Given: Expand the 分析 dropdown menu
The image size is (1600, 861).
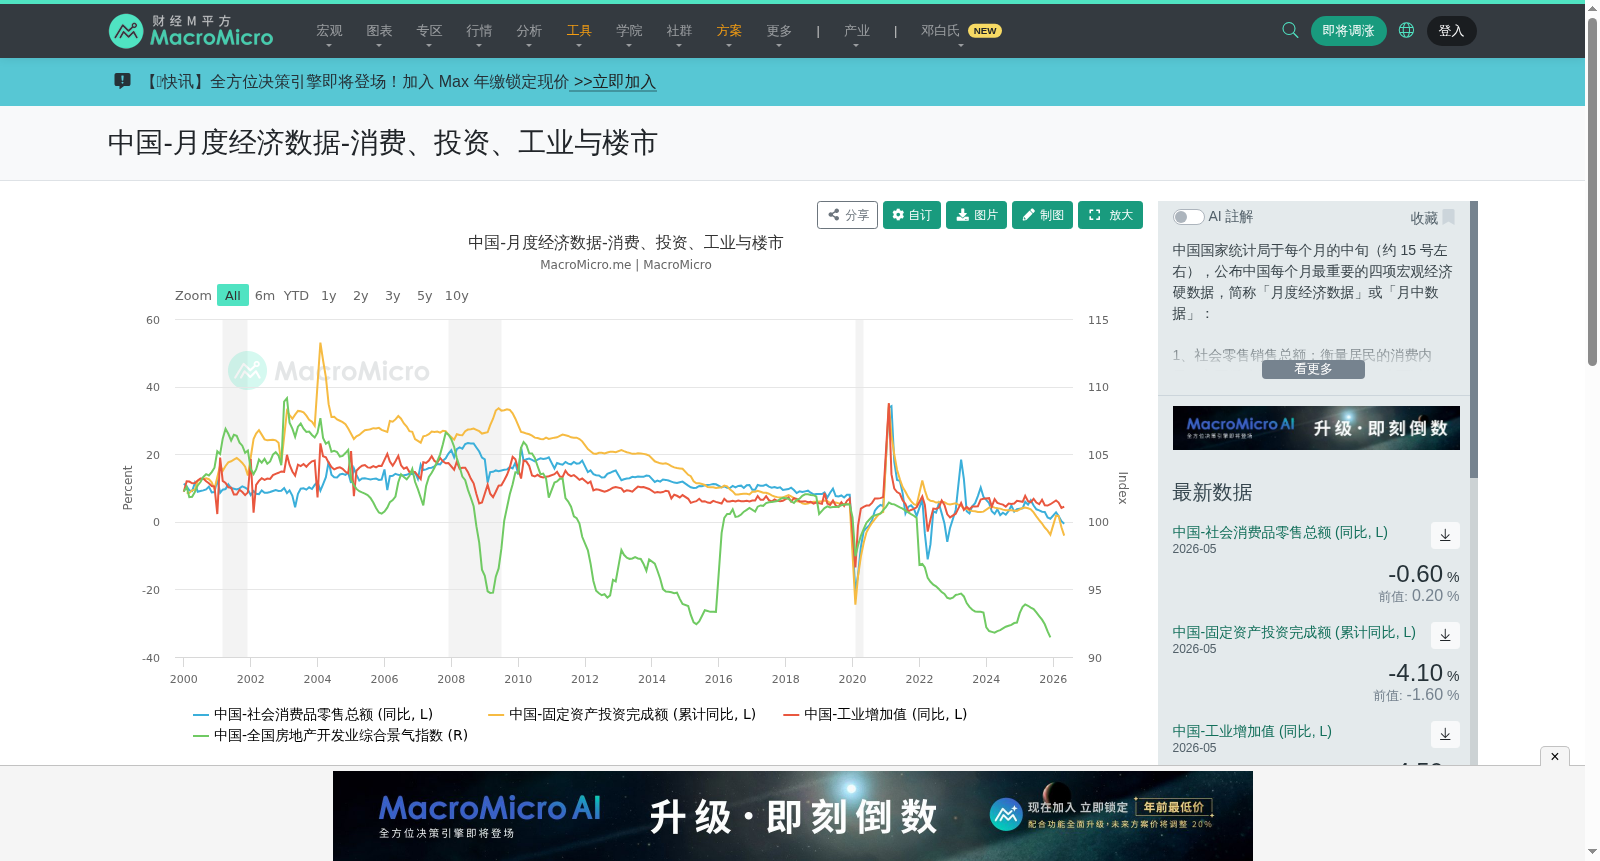Looking at the screenshot, I should coord(529,32).
